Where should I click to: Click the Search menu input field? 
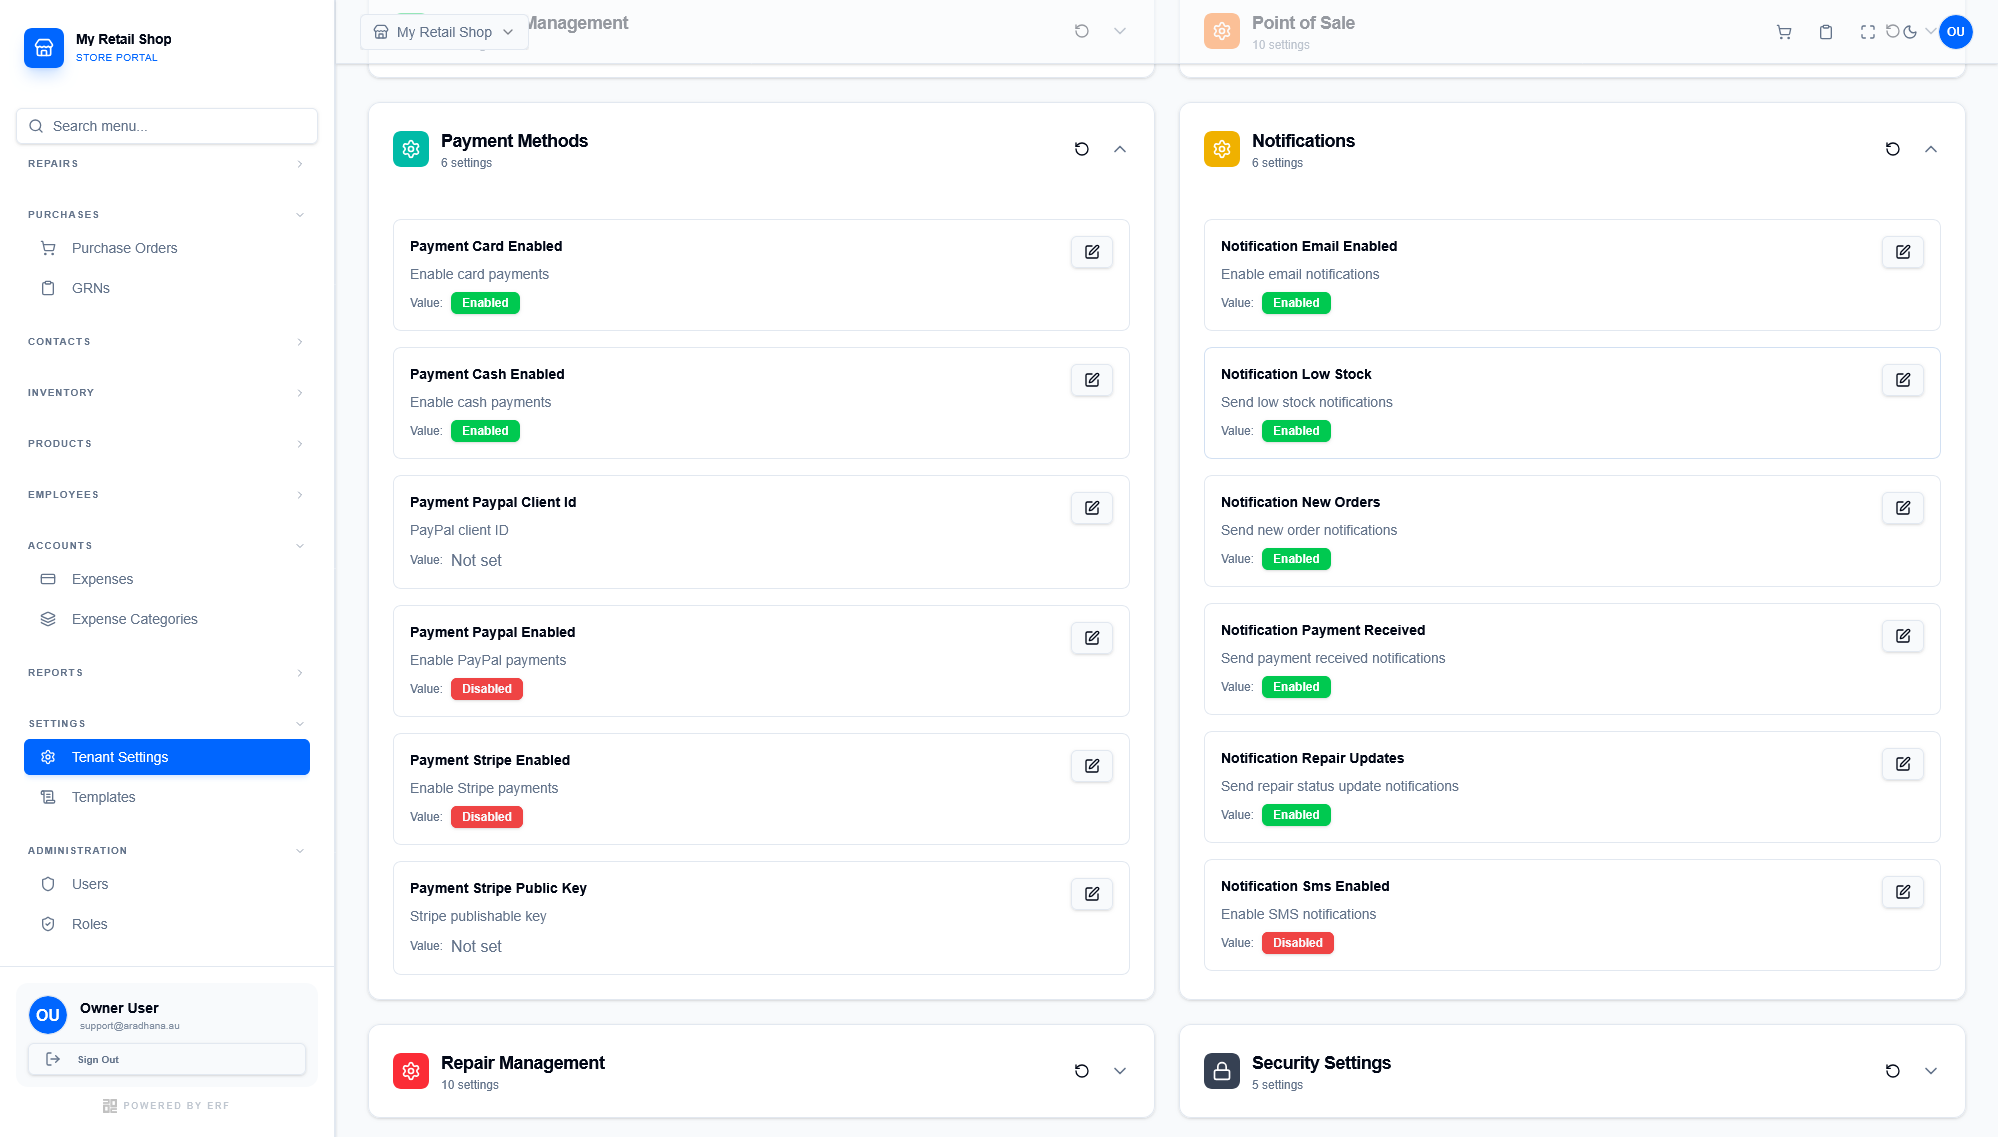167,126
